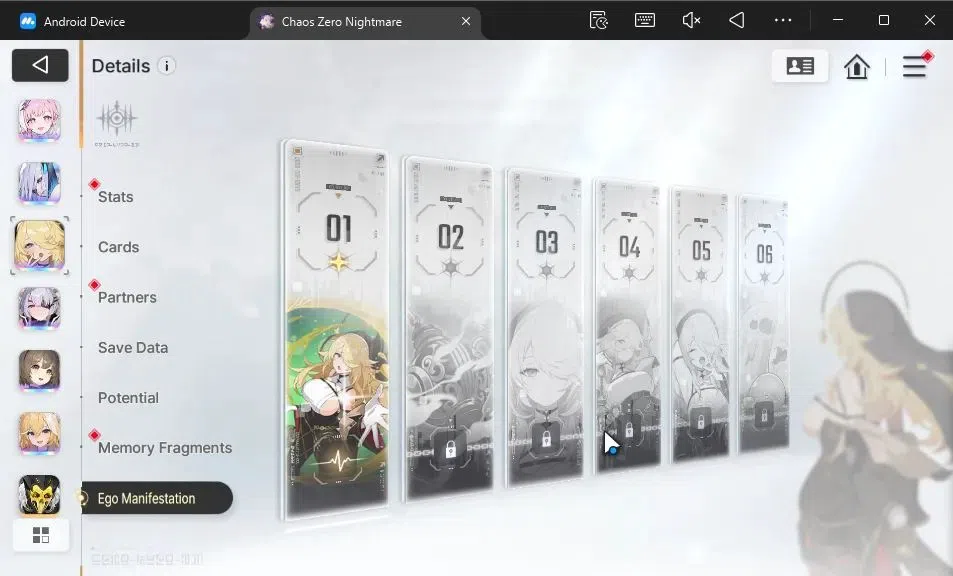The height and width of the screenshot is (576, 953).
Task: Open the hamburger main menu
Action: pos(915,66)
